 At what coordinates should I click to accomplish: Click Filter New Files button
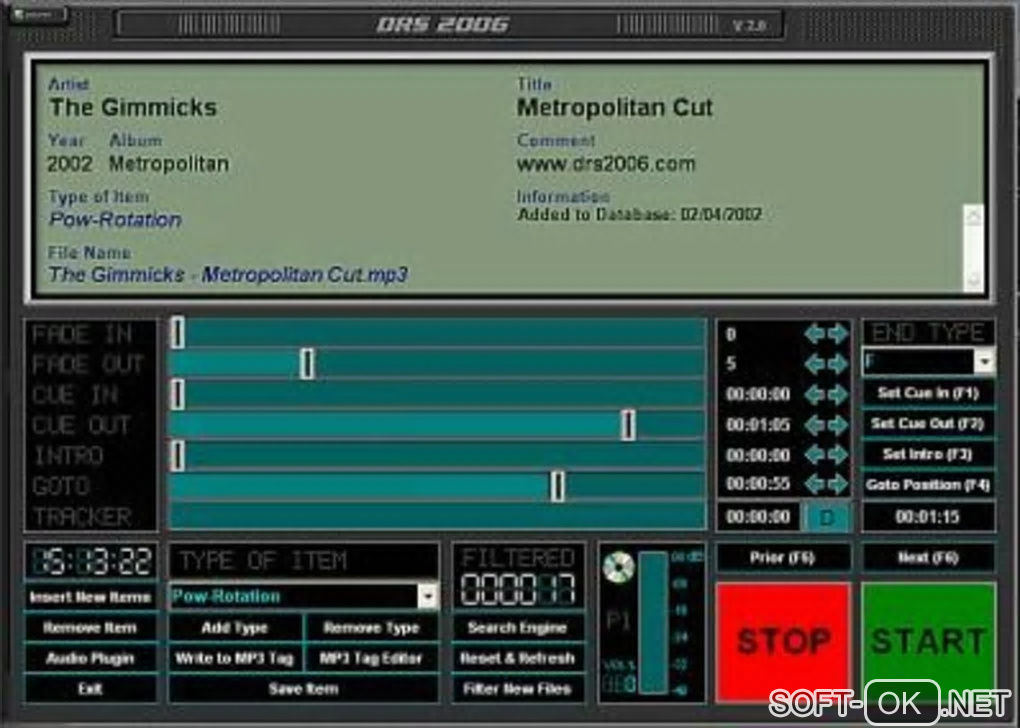point(518,689)
